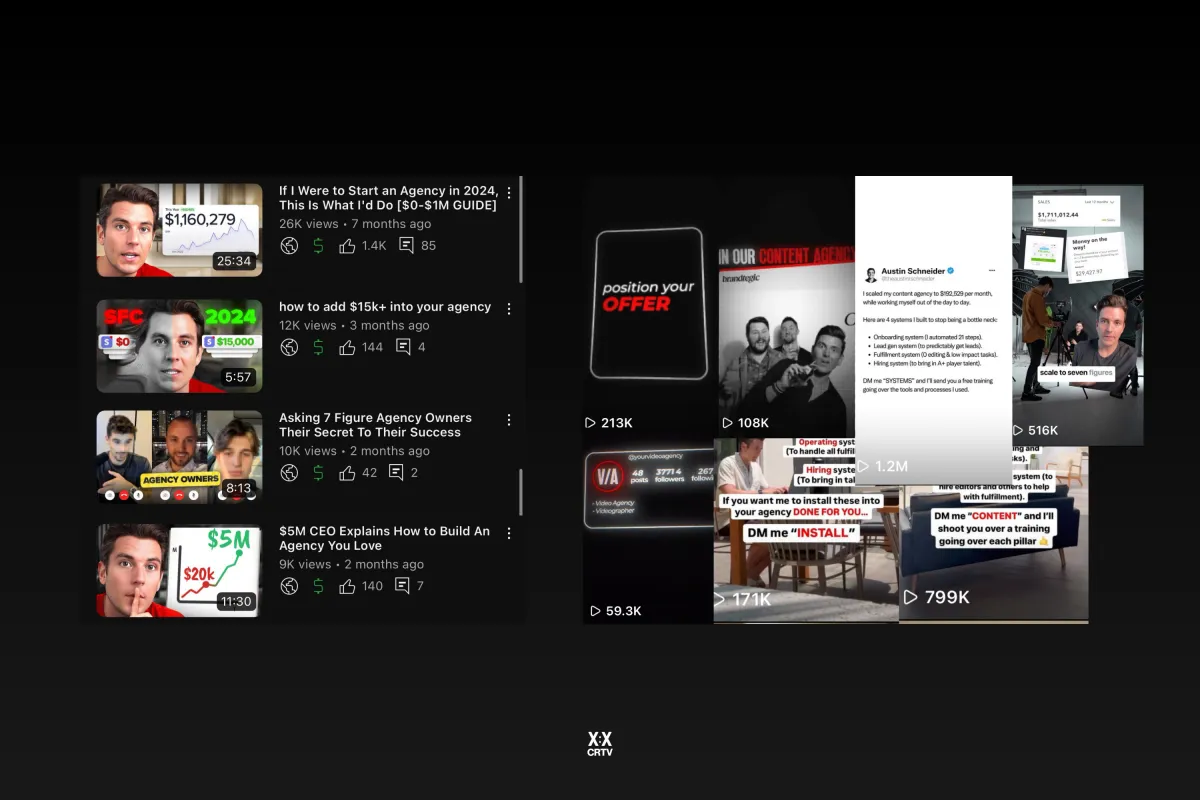Open the video titled If I Were to Start an Agency in 2024

tap(388, 198)
